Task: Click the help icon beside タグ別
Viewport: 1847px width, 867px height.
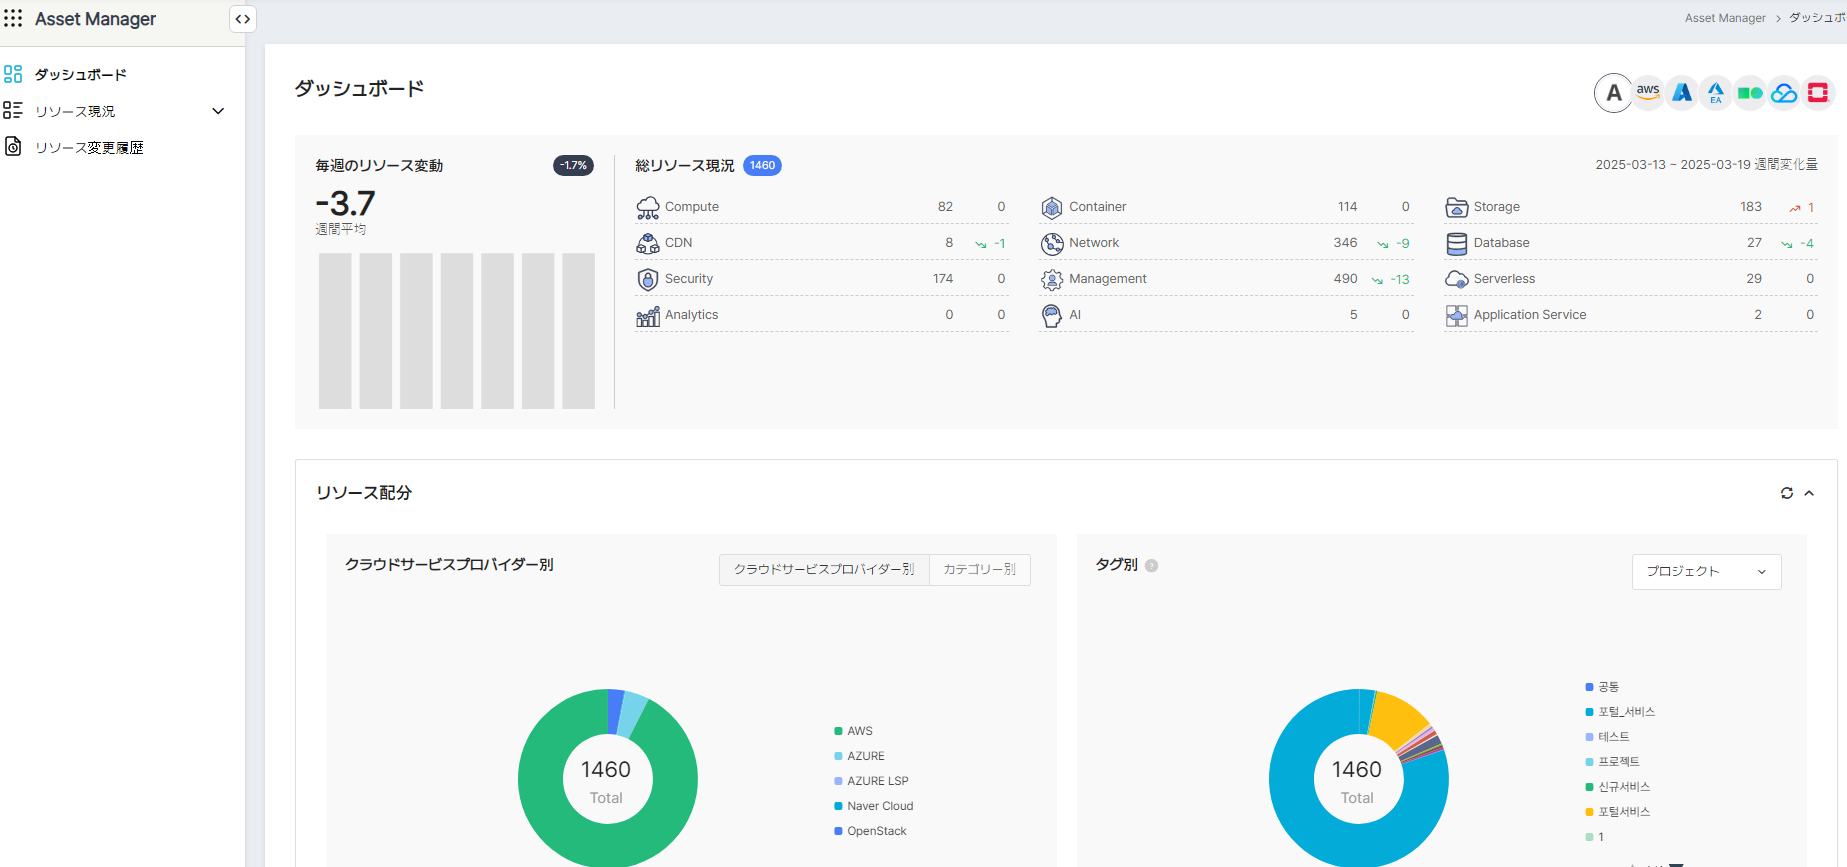Action: point(1152,566)
